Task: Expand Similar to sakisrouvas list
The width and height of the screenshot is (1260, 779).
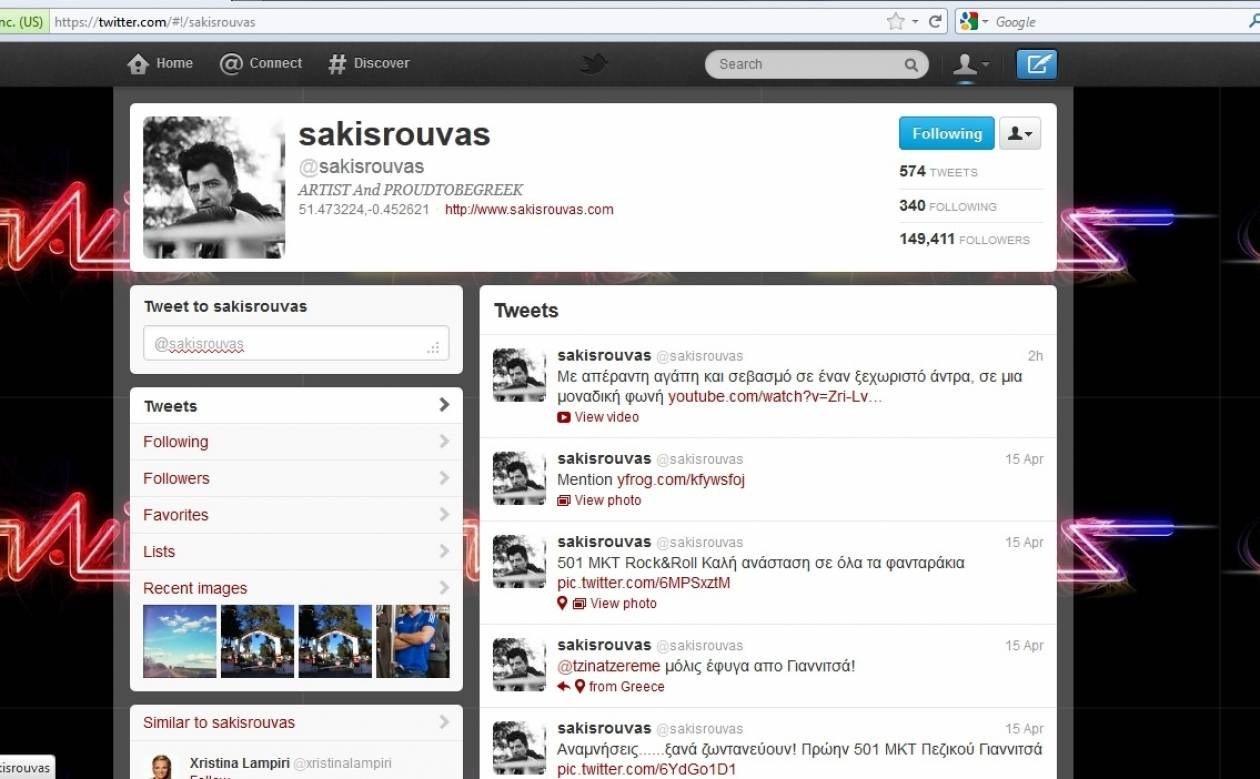Action: [x=296, y=722]
